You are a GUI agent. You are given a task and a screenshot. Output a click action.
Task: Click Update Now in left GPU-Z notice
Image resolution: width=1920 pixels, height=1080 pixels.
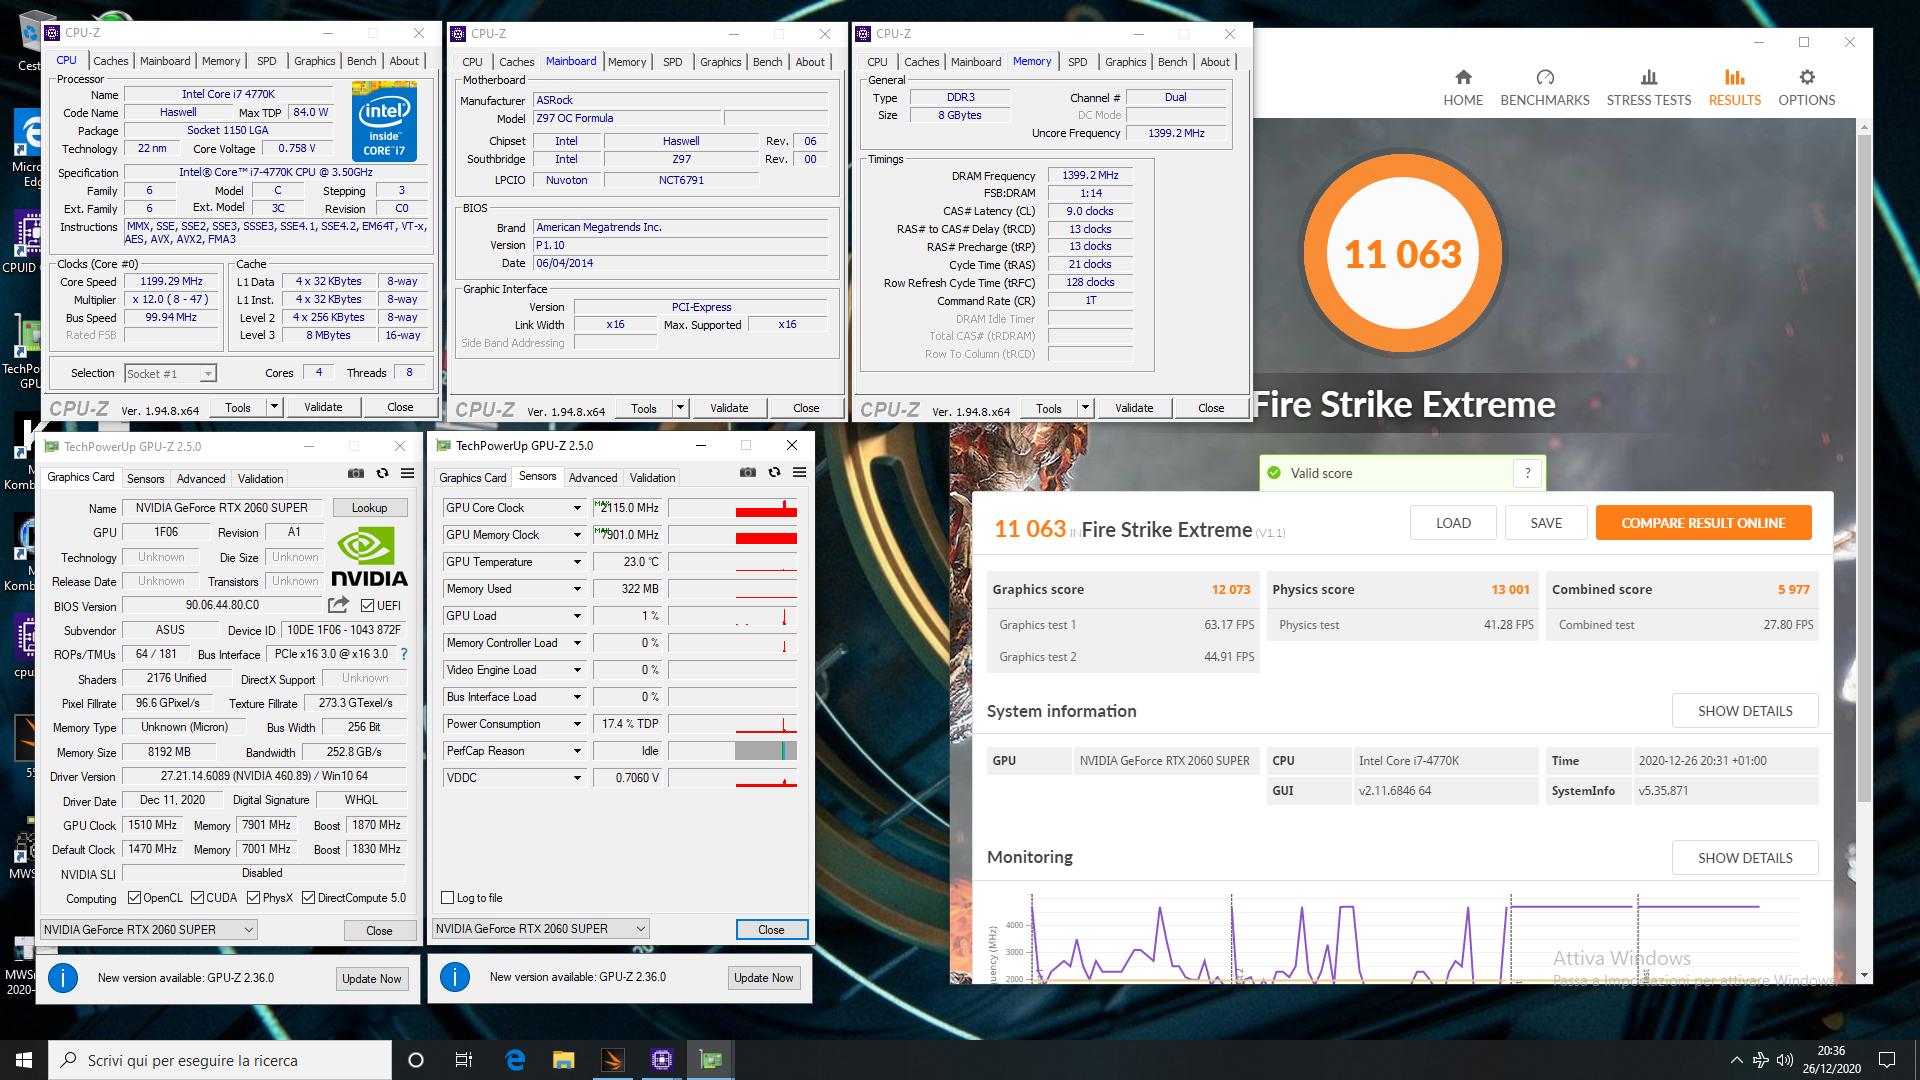371,979
